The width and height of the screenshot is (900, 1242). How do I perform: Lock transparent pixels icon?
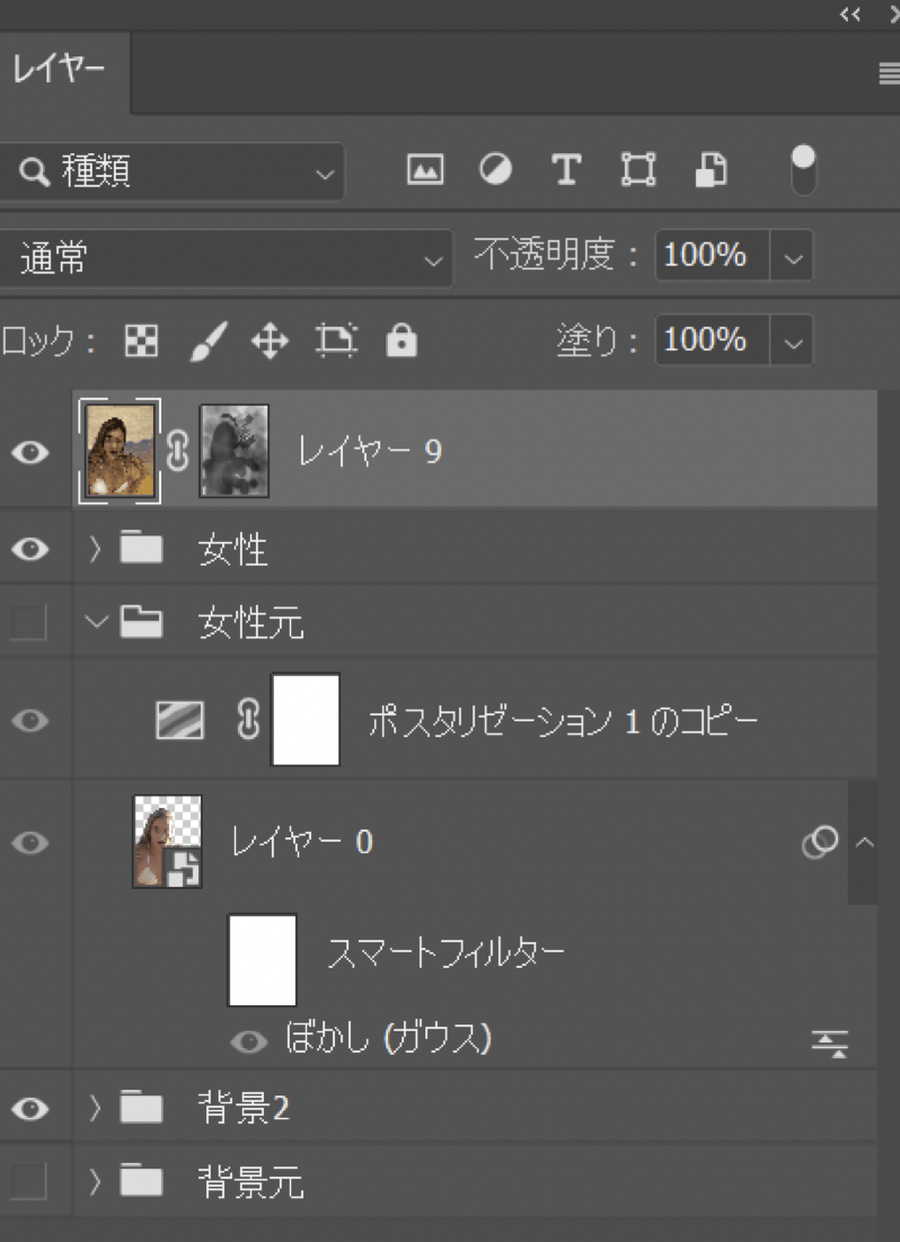click(x=141, y=342)
